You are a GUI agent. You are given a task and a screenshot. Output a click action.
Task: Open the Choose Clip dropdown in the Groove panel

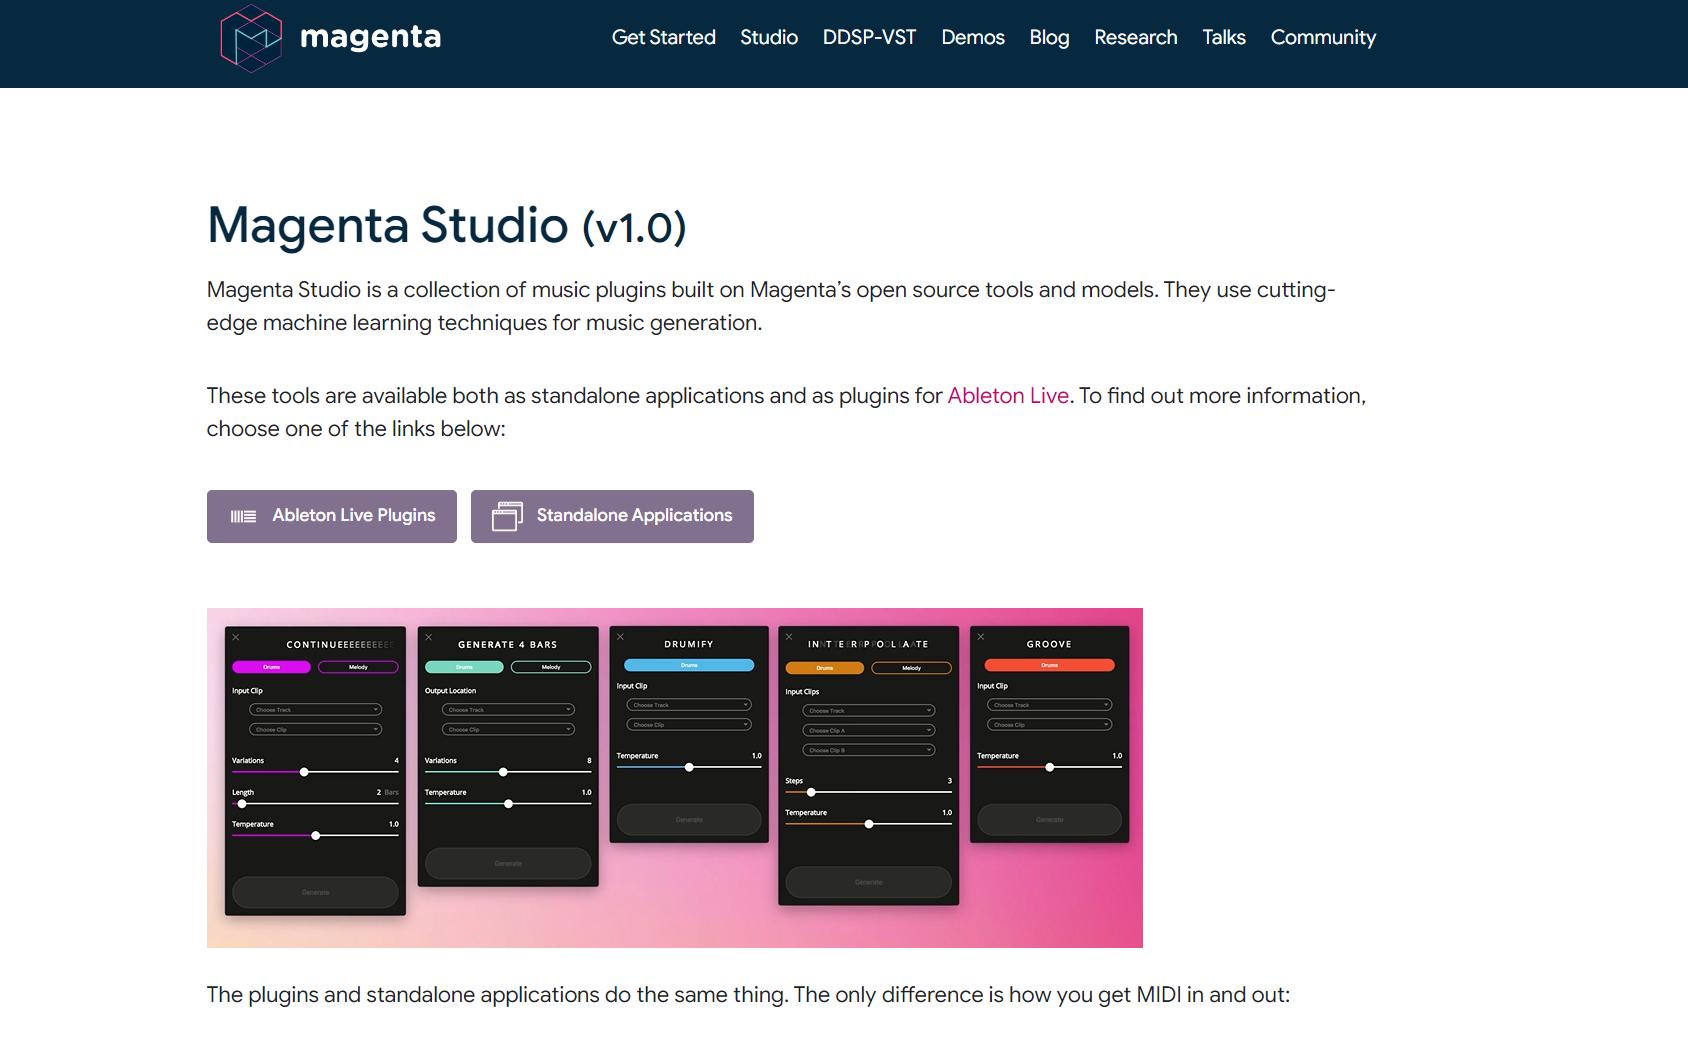1050,725
